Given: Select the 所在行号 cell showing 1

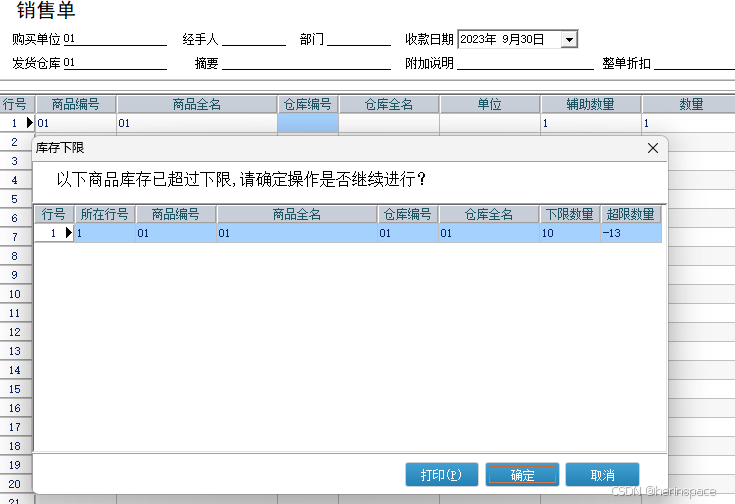Looking at the screenshot, I should pyautogui.click(x=105, y=233).
